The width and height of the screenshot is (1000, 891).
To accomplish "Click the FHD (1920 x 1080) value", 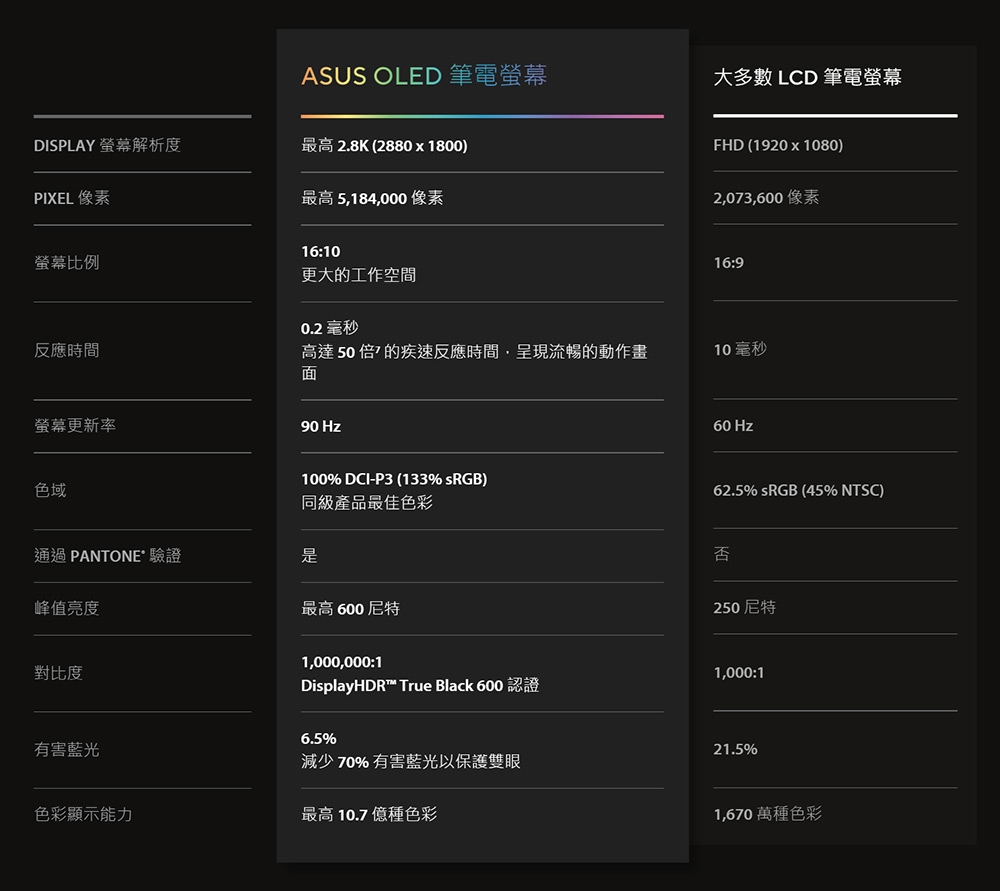I will click(778, 146).
